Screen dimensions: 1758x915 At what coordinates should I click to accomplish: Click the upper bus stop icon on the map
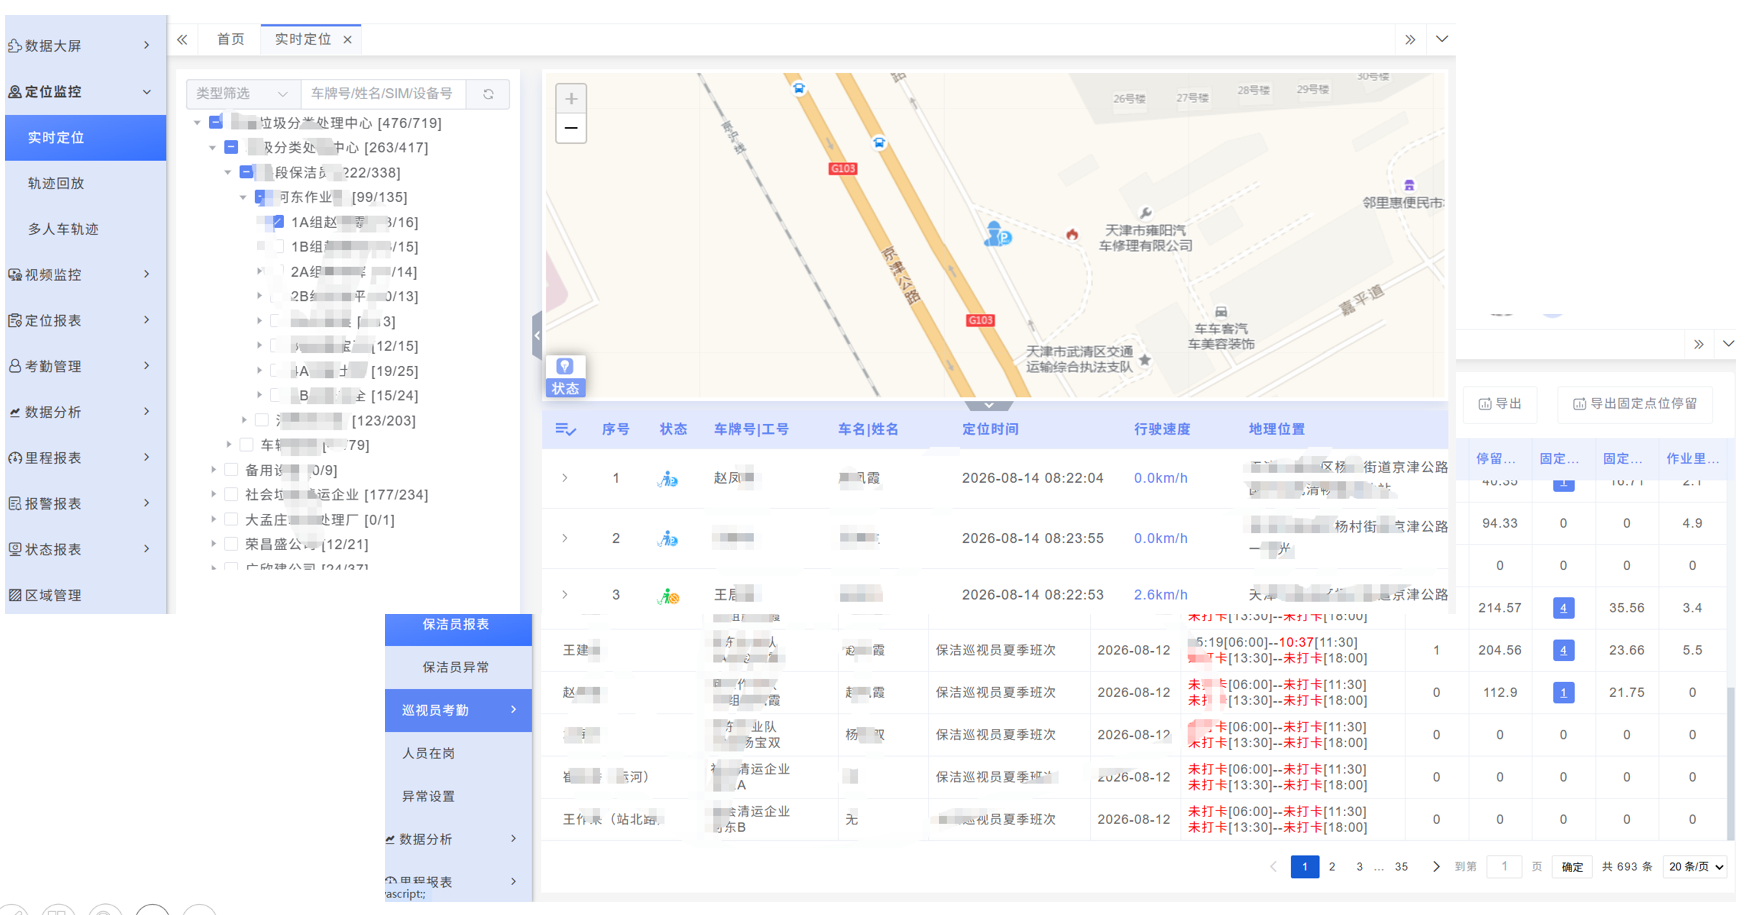[x=799, y=88]
